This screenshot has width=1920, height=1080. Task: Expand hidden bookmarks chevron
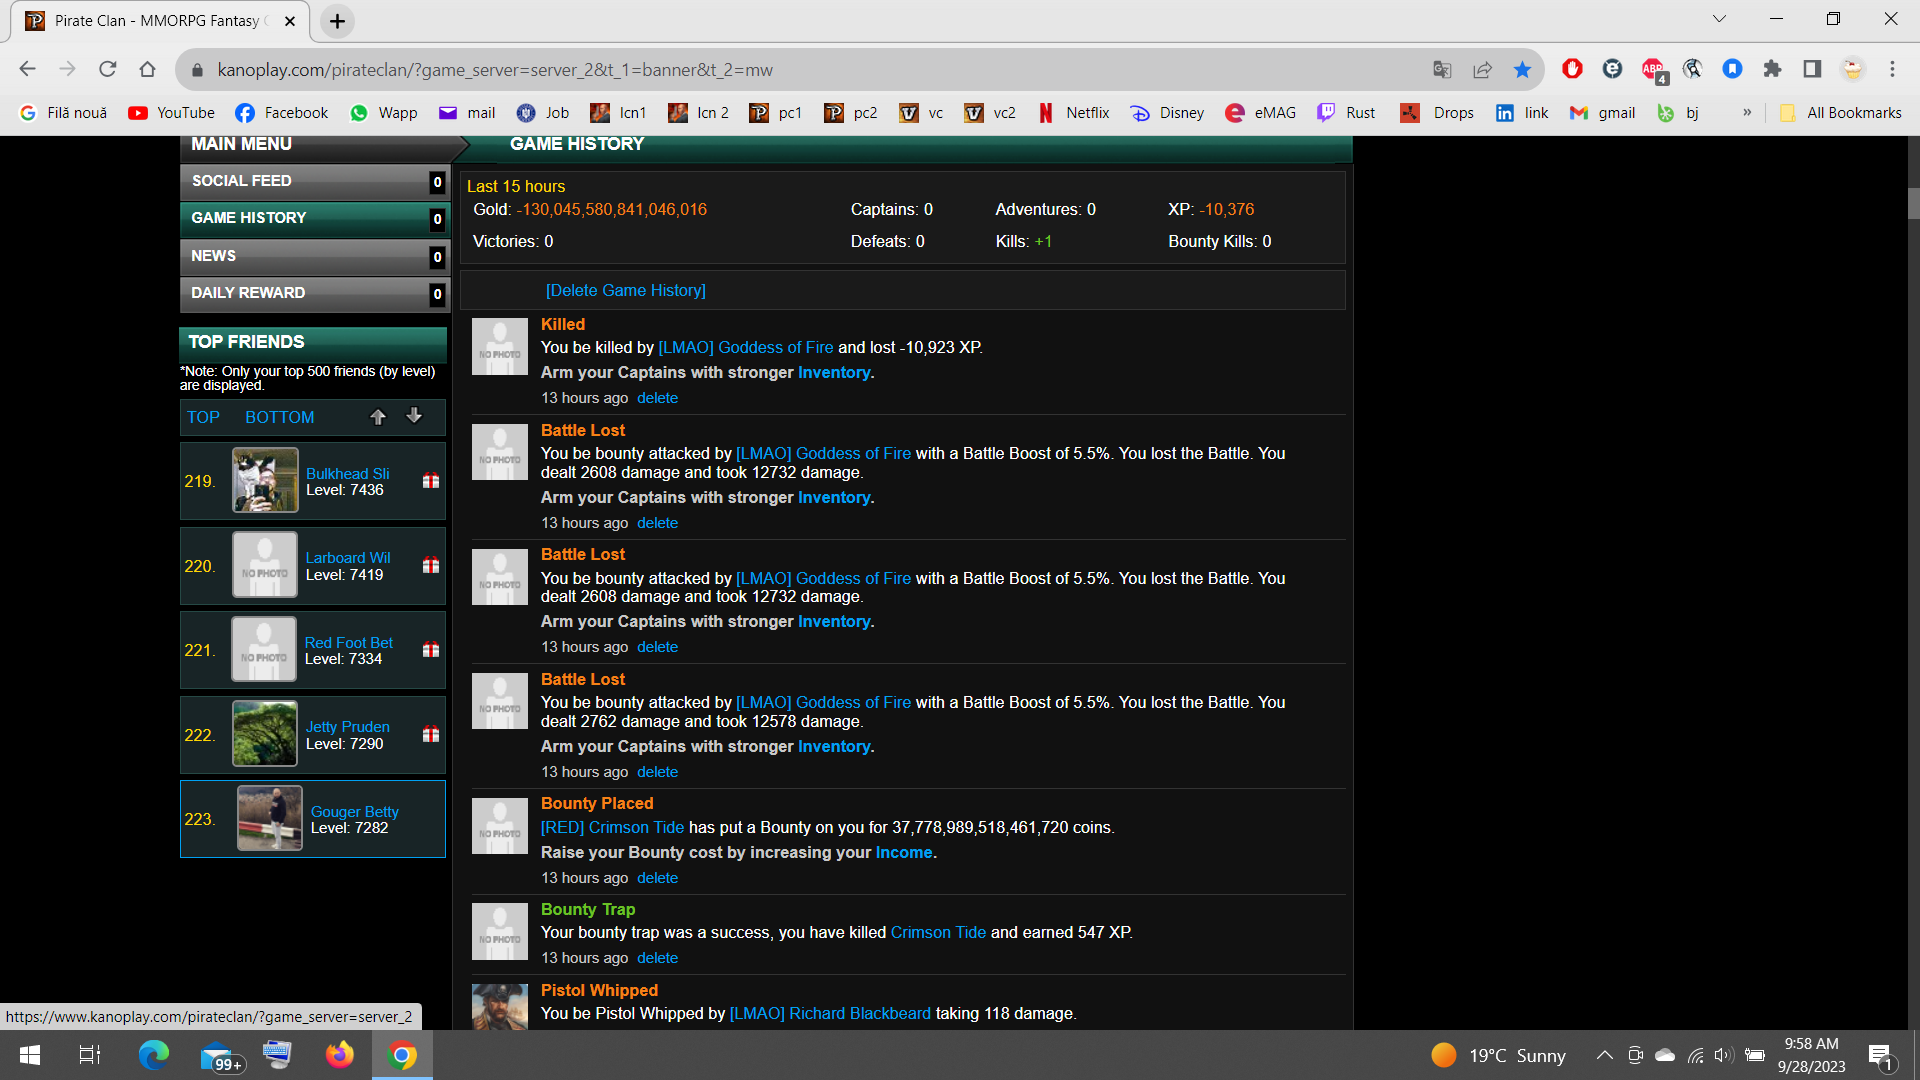(1747, 113)
